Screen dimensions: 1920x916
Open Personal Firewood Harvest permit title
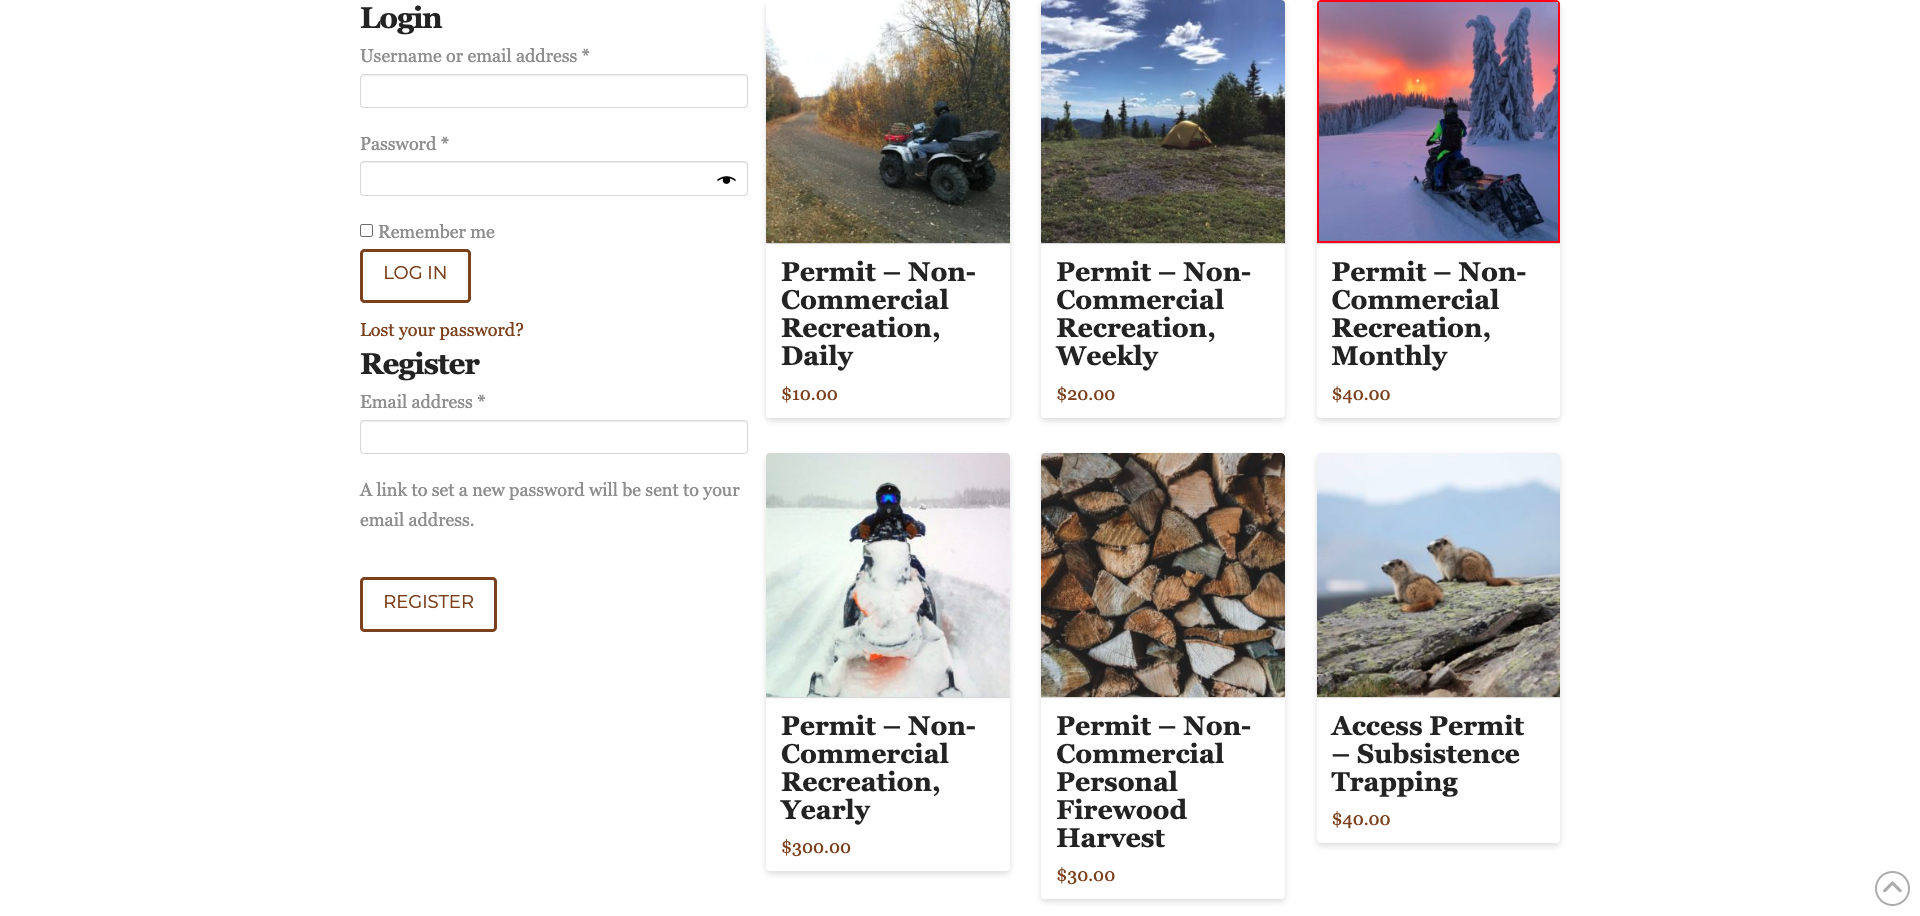point(1152,782)
